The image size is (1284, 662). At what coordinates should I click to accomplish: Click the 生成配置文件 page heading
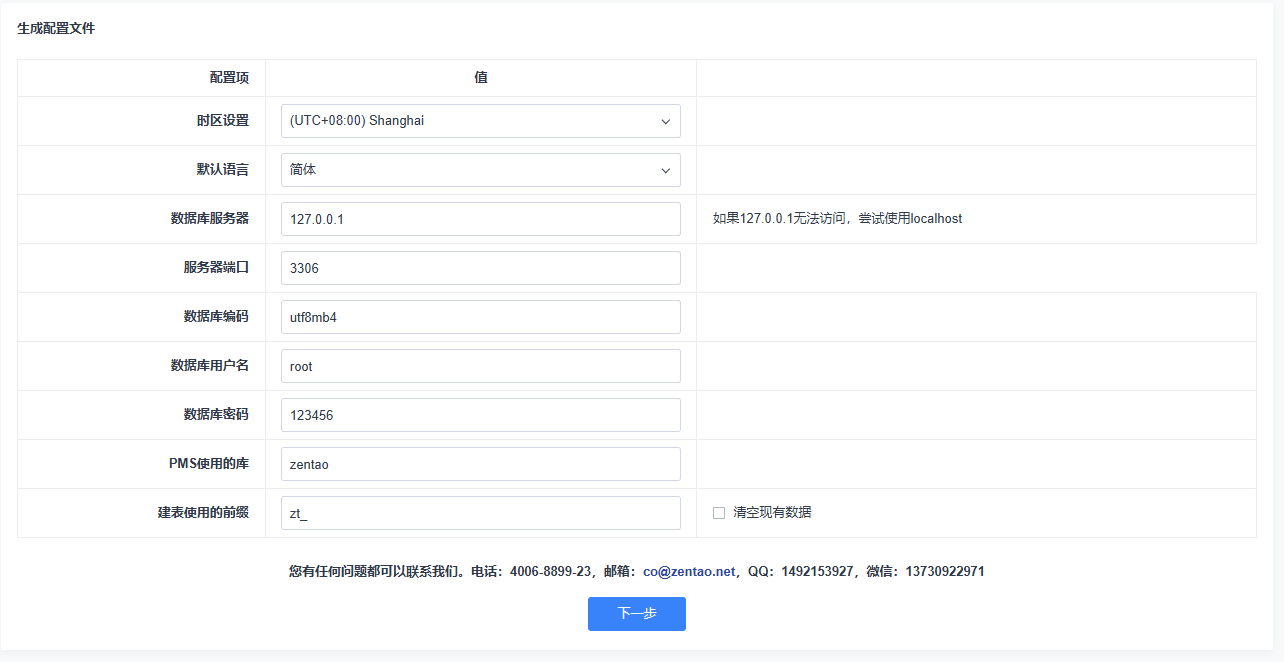(56, 29)
